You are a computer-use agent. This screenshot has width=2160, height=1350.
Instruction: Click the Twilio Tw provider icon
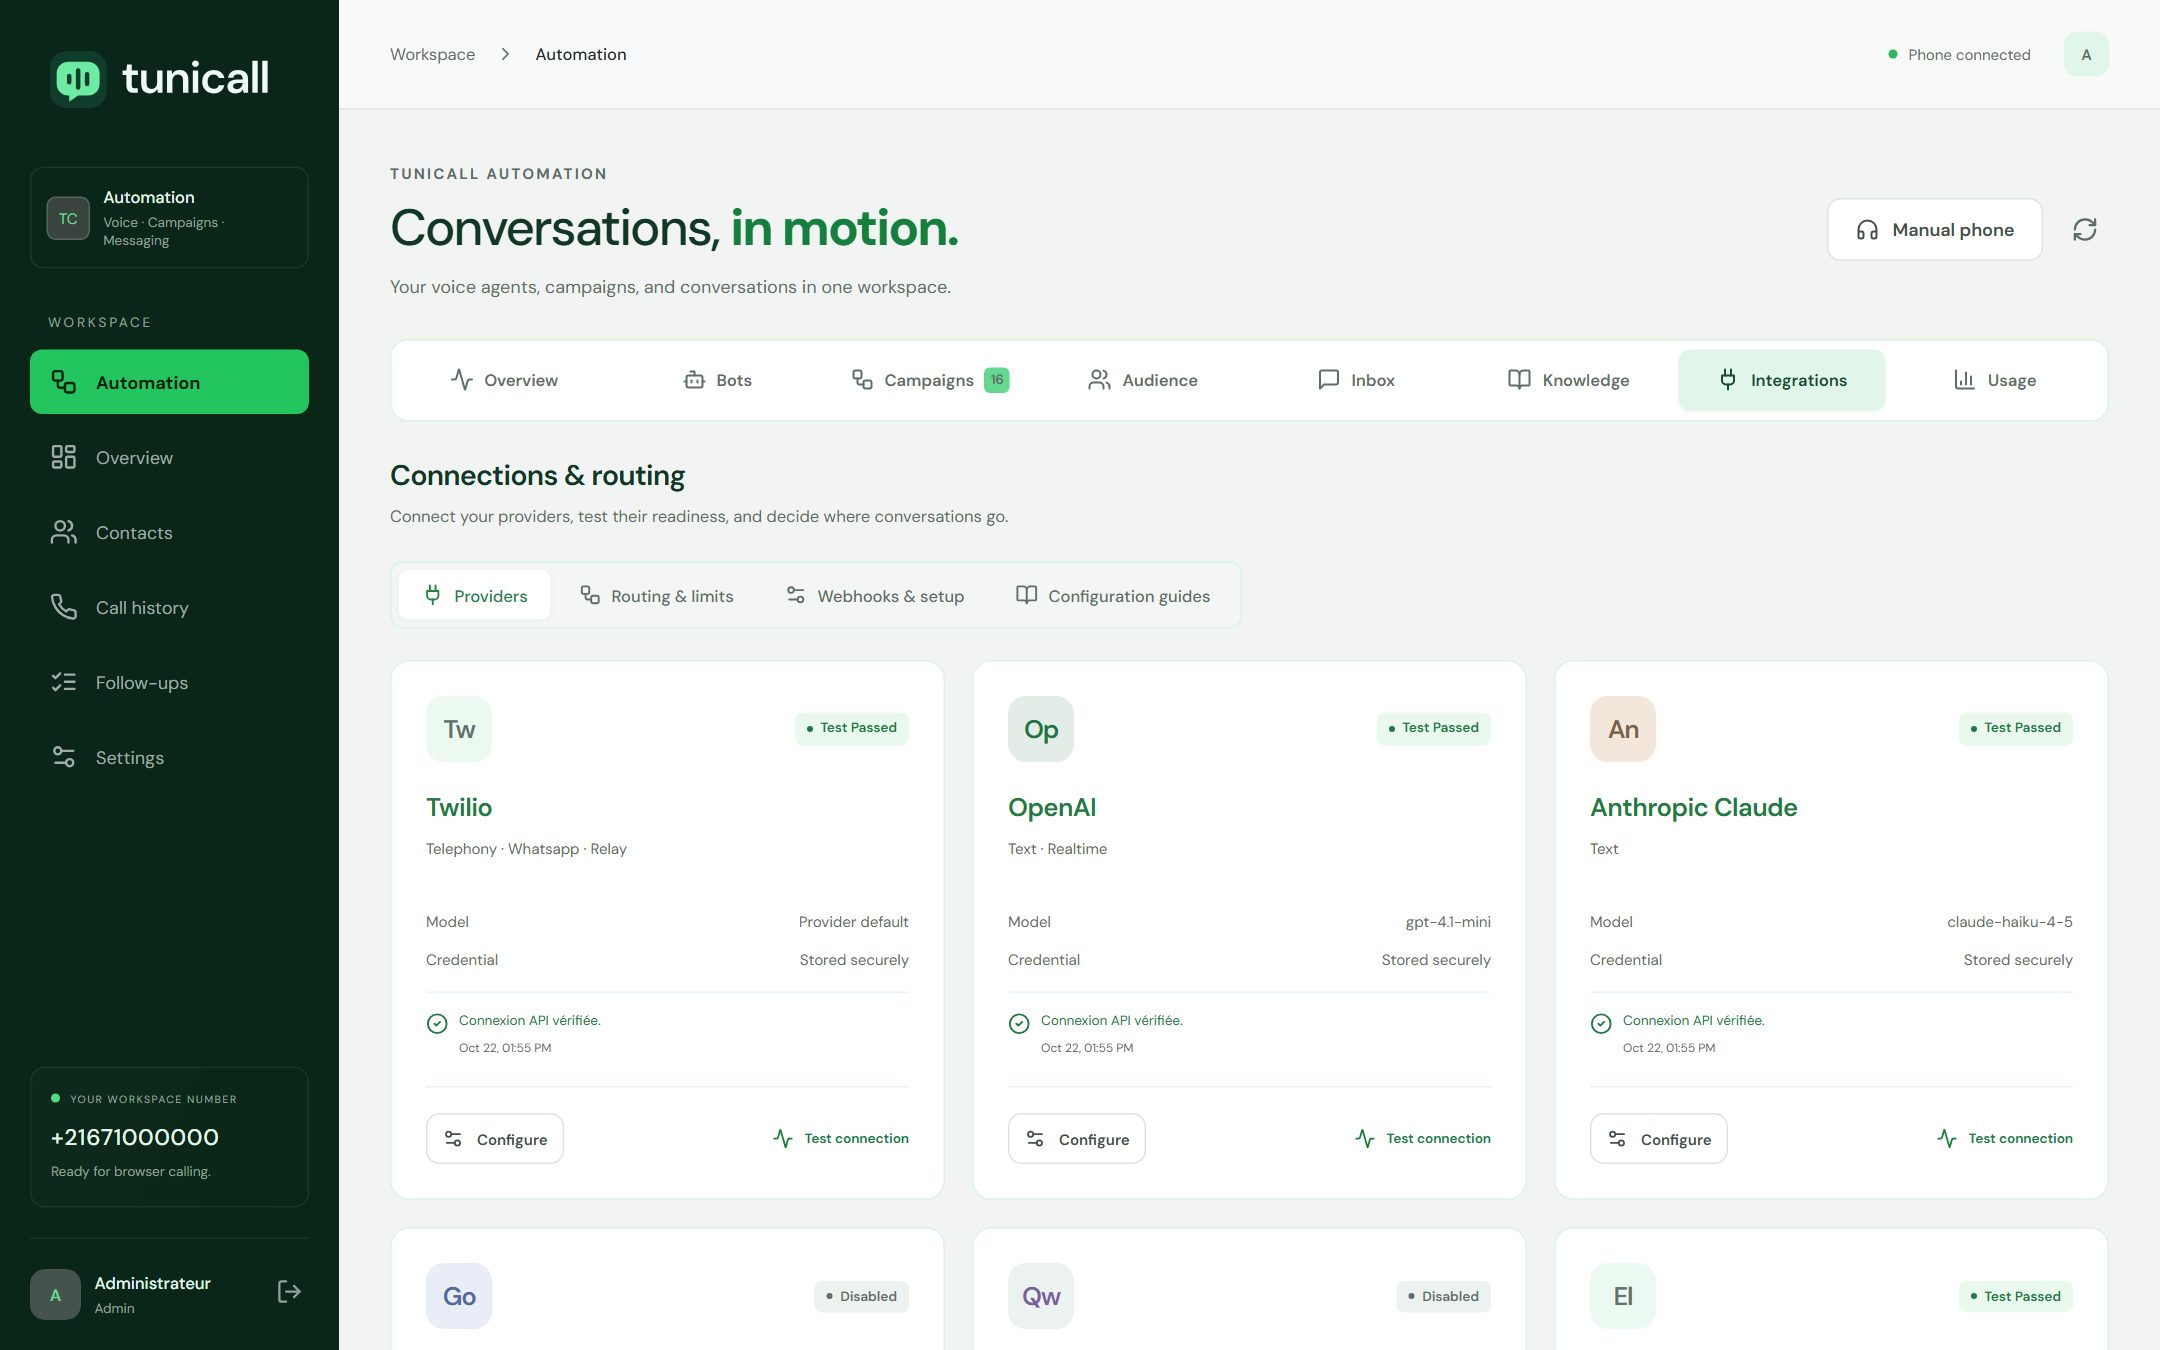(x=459, y=729)
